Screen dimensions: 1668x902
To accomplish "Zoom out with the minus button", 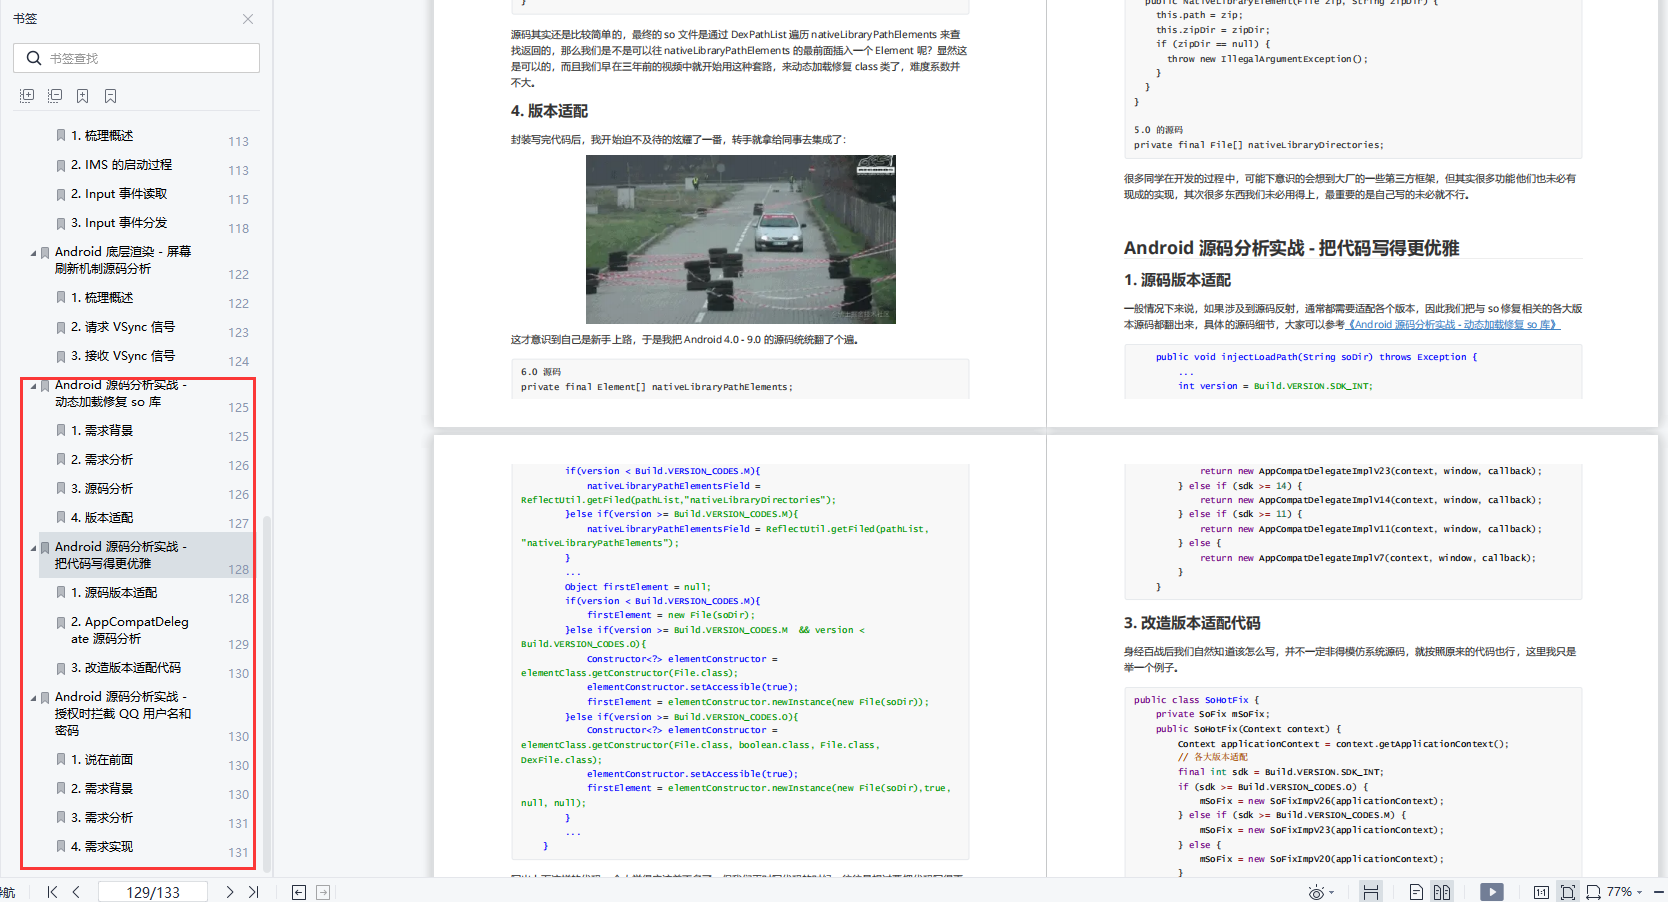I will [x=1659, y=892].
